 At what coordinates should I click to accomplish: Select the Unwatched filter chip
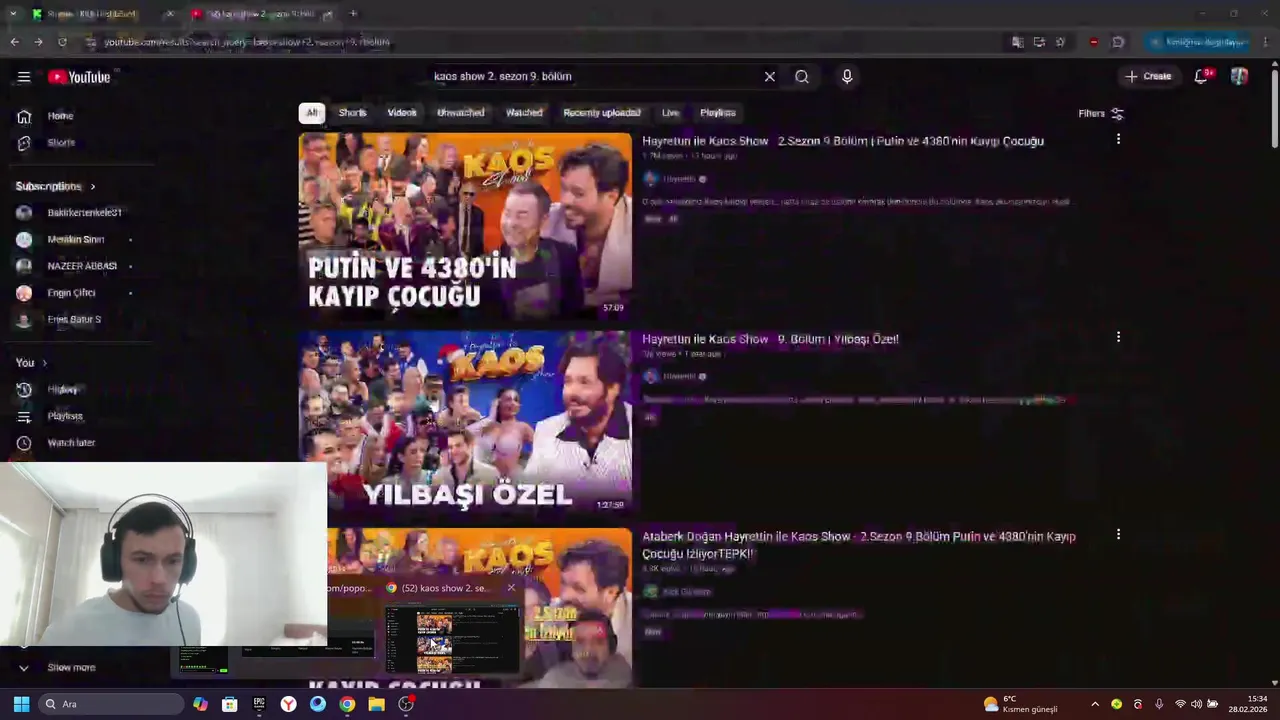point(460,113)
